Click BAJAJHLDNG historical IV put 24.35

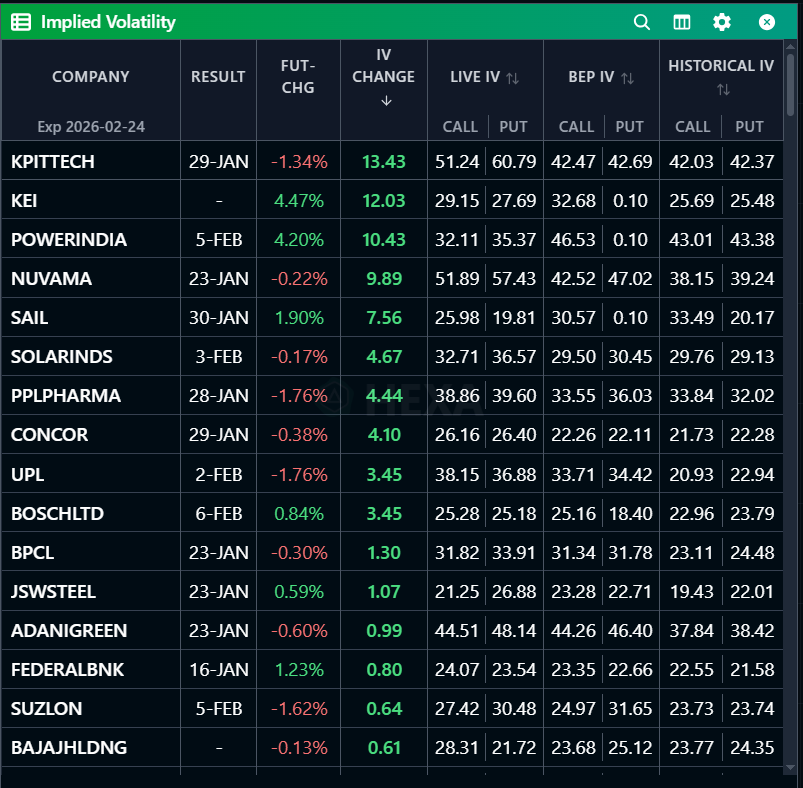point(752,748)
